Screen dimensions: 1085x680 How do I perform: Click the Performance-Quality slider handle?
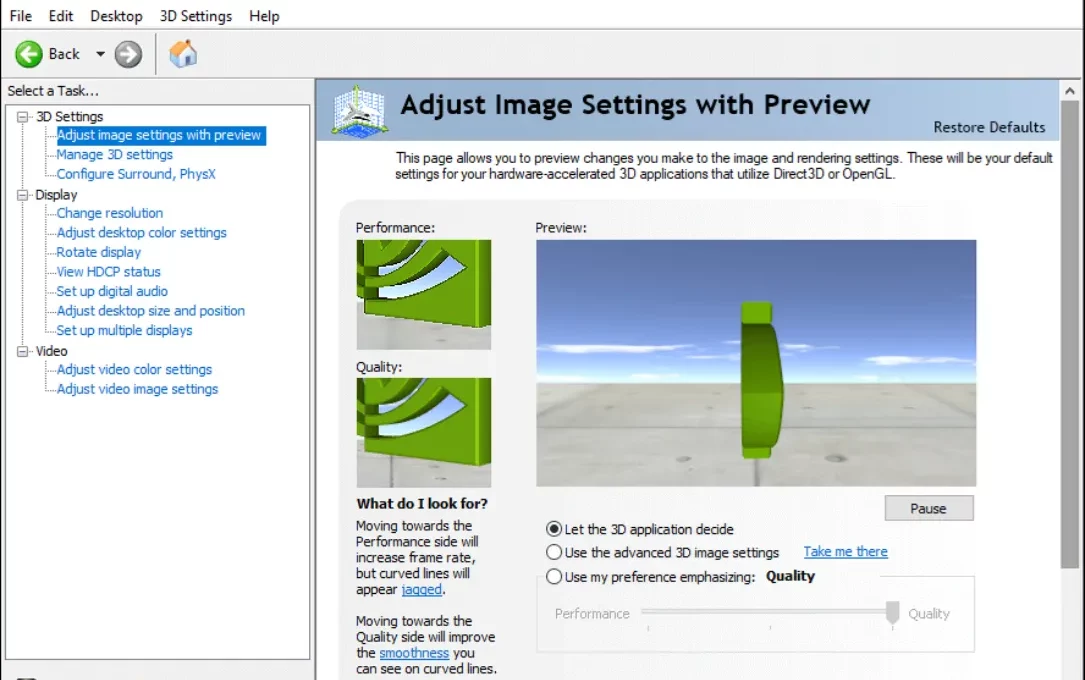click(893, 612)
